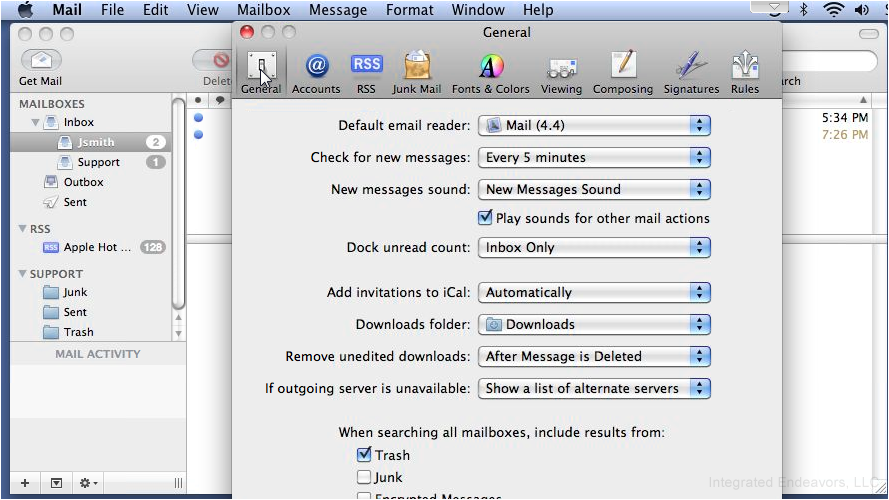The height and width of the screenshot is (500, 889).
Task: Open the Dock unread count dropdown
Action: (x=594, y=248)
